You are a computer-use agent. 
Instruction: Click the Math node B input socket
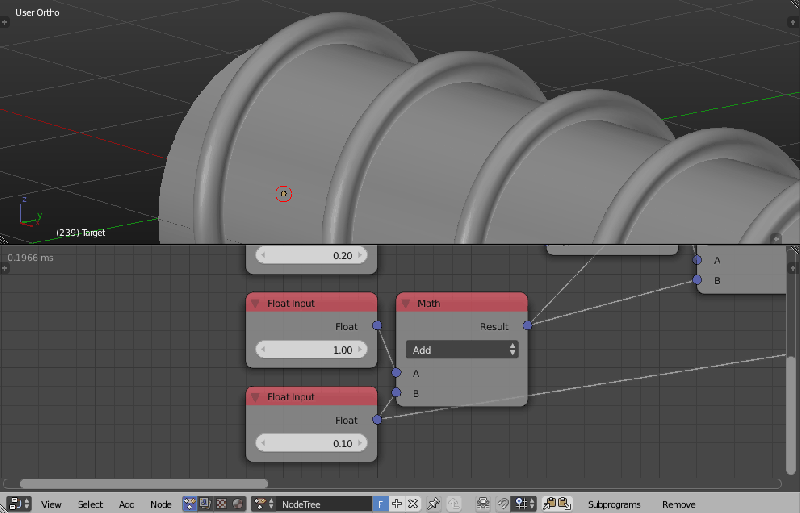pyautogui.click(x=396, y=392)
